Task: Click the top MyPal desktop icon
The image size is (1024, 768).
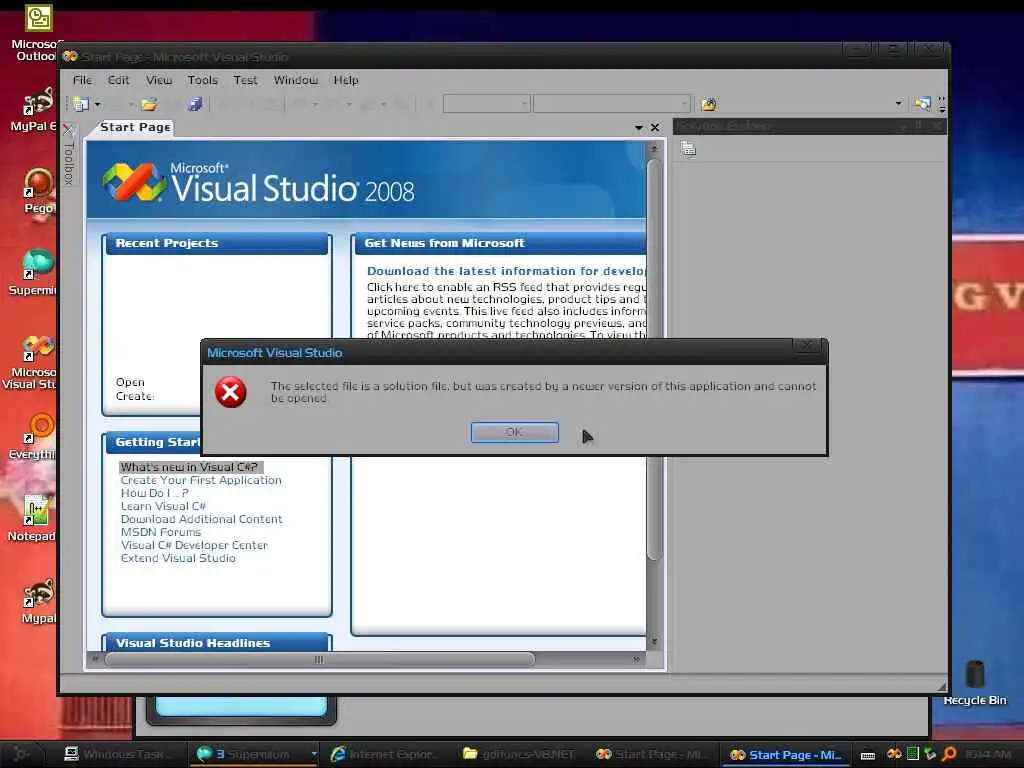Action: tap(34, 109)
